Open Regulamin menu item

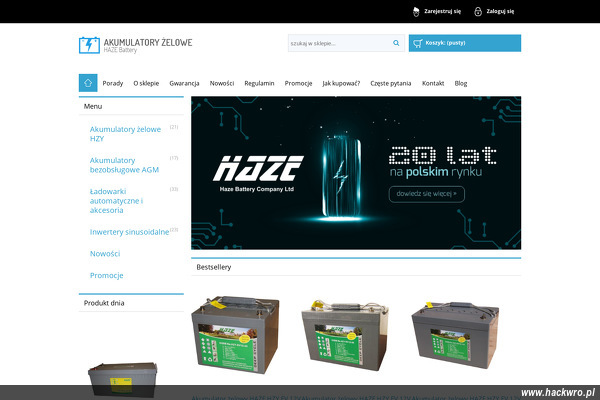coord(259,83)
